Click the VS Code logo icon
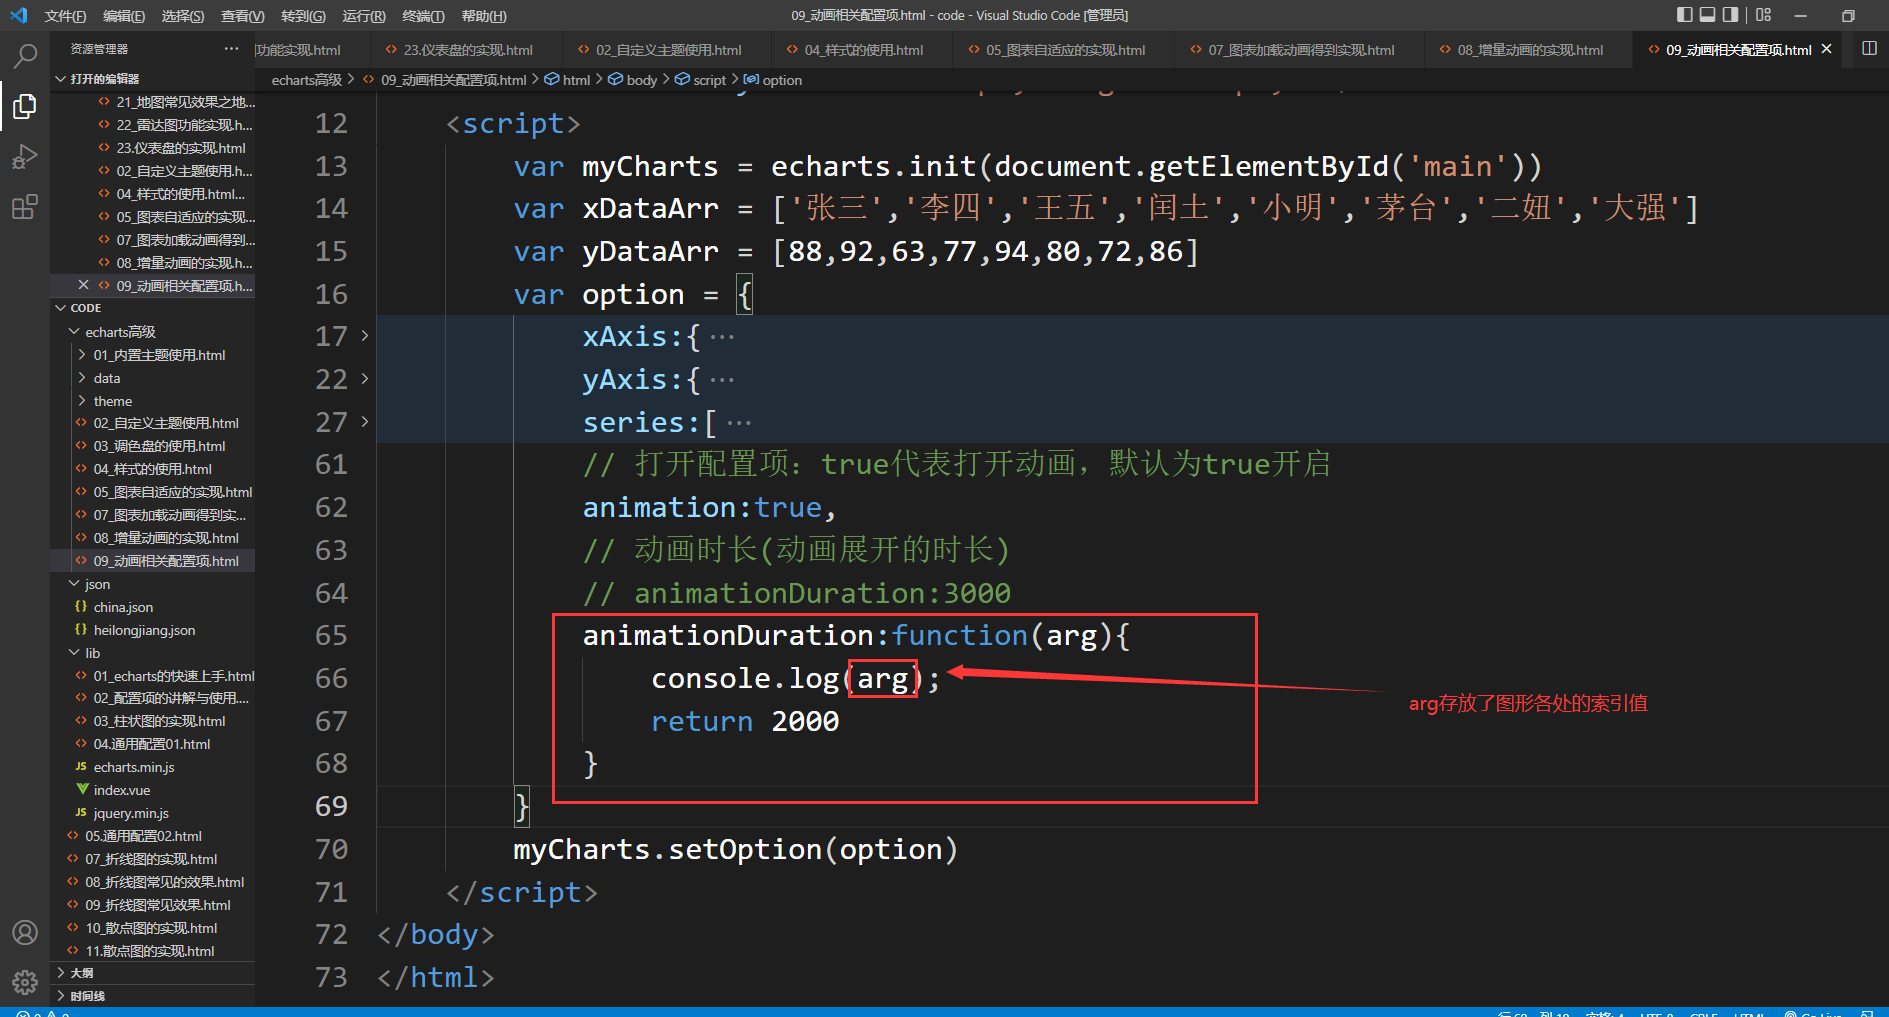 tap(18, 15)
